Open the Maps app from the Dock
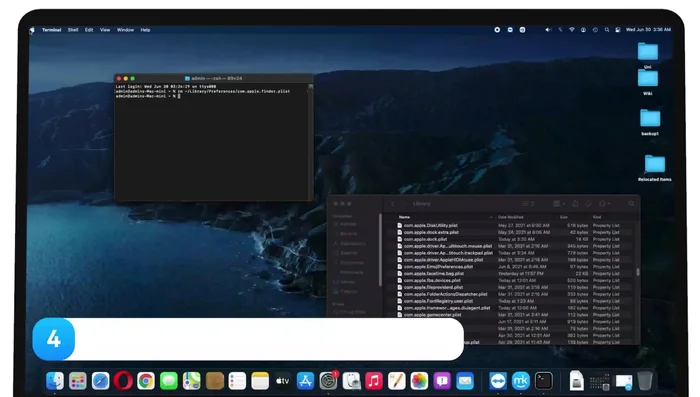 (x=192, y=381)
